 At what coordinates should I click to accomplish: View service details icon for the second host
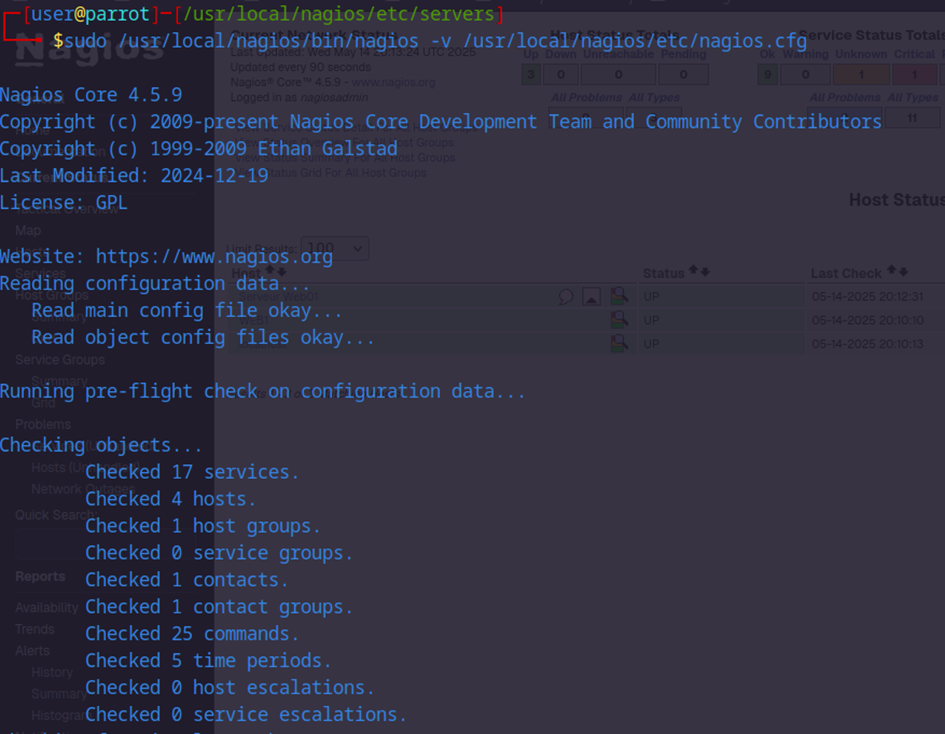coord(619,320)
